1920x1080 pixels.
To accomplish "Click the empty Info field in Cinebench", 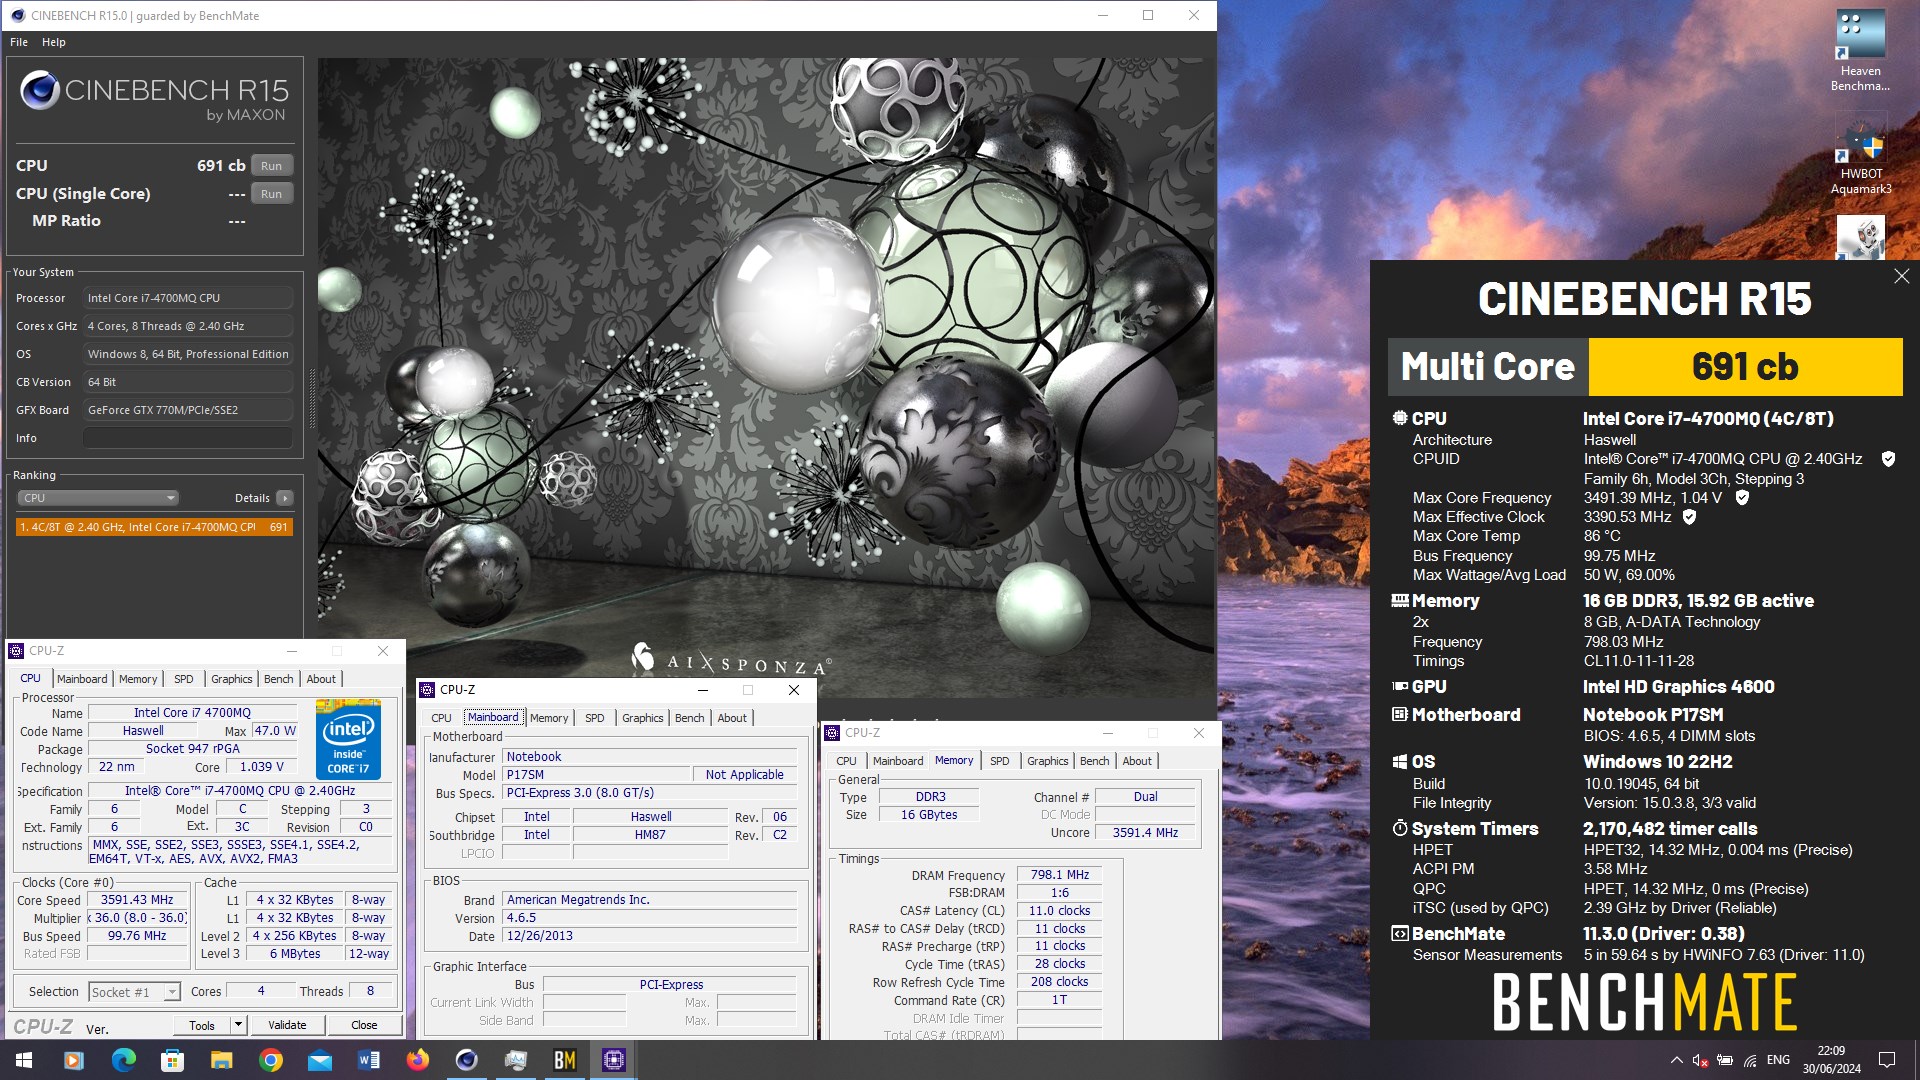I will (188, 438).
